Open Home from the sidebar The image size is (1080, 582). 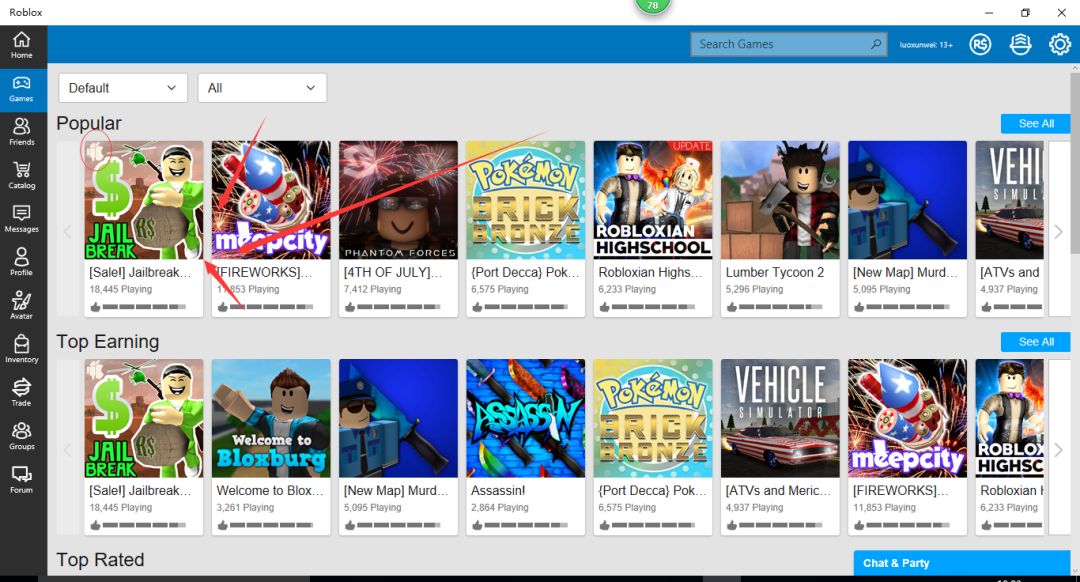pos(21,44)
